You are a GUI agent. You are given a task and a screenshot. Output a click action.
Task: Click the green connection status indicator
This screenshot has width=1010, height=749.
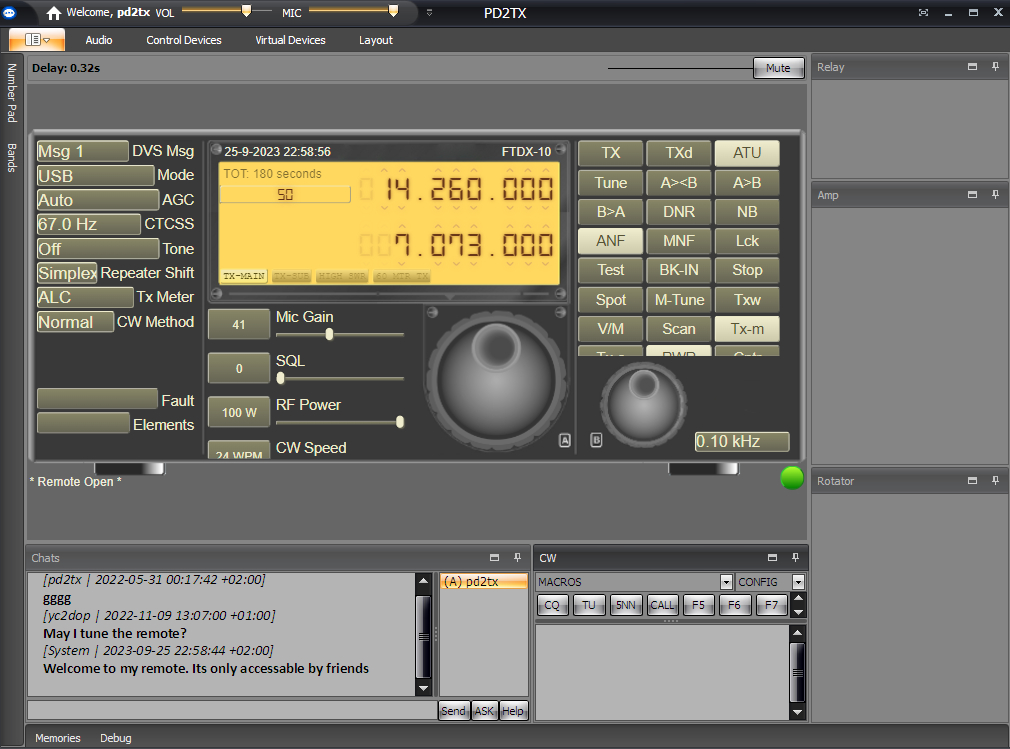tap(792, 478)
